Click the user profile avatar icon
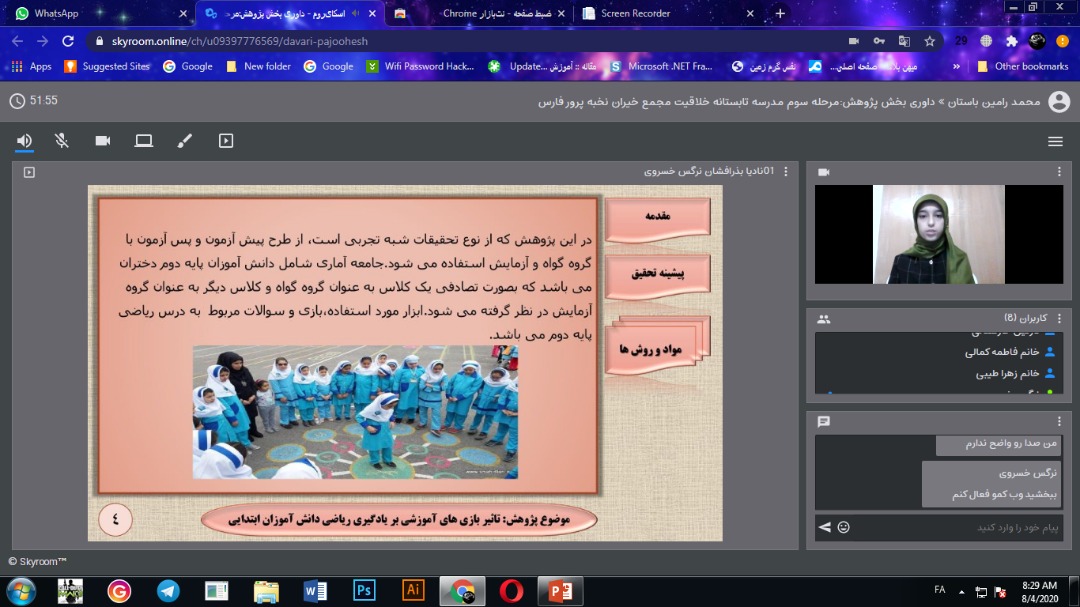This screenshot has height=607, width=1080. pyautogui.click(x=1059, y=102)
